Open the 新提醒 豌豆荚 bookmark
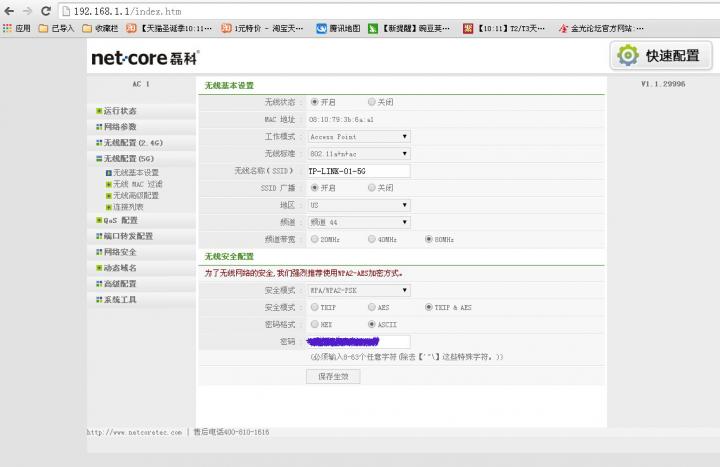The height and width of the screenshot is (467, 720). coord(409,28)
